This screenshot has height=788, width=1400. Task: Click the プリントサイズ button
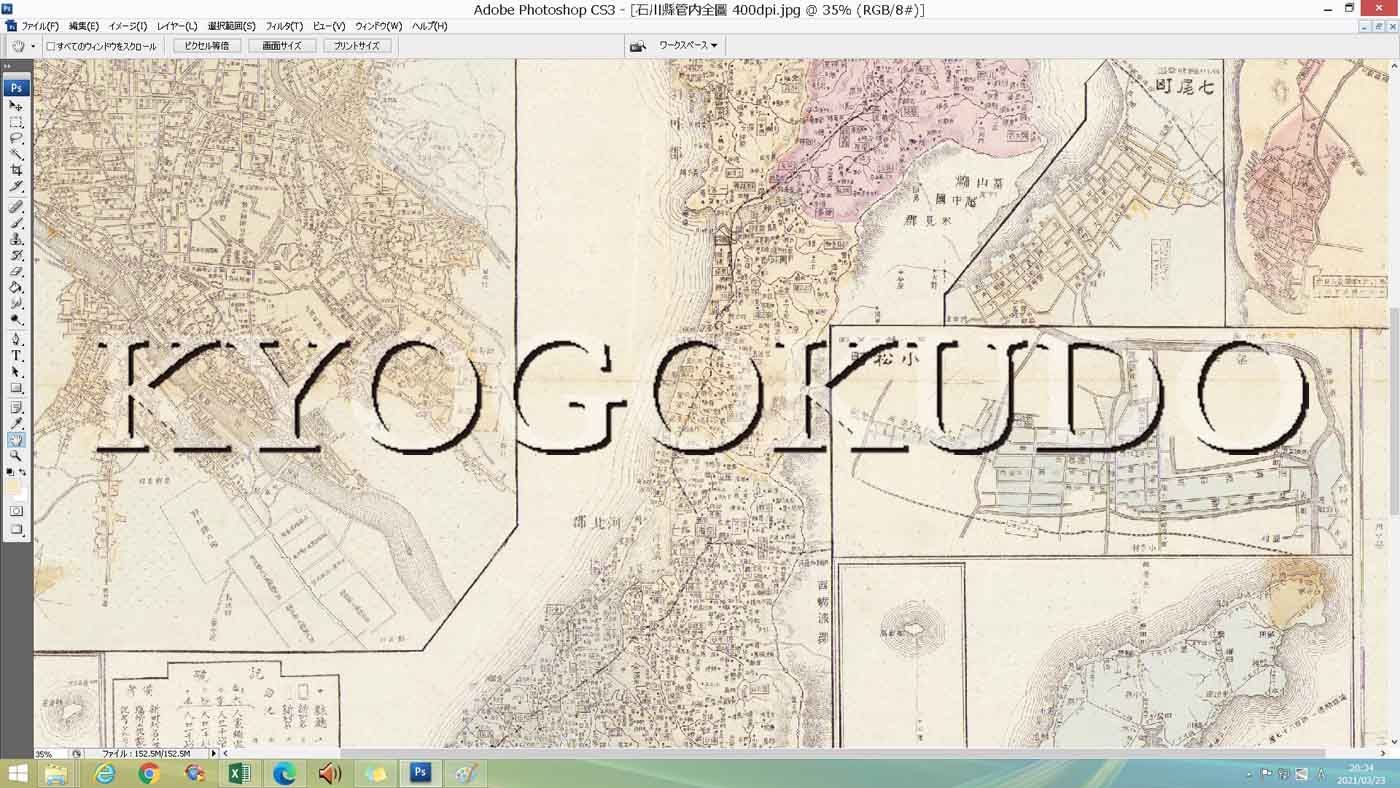coord(356,46)
